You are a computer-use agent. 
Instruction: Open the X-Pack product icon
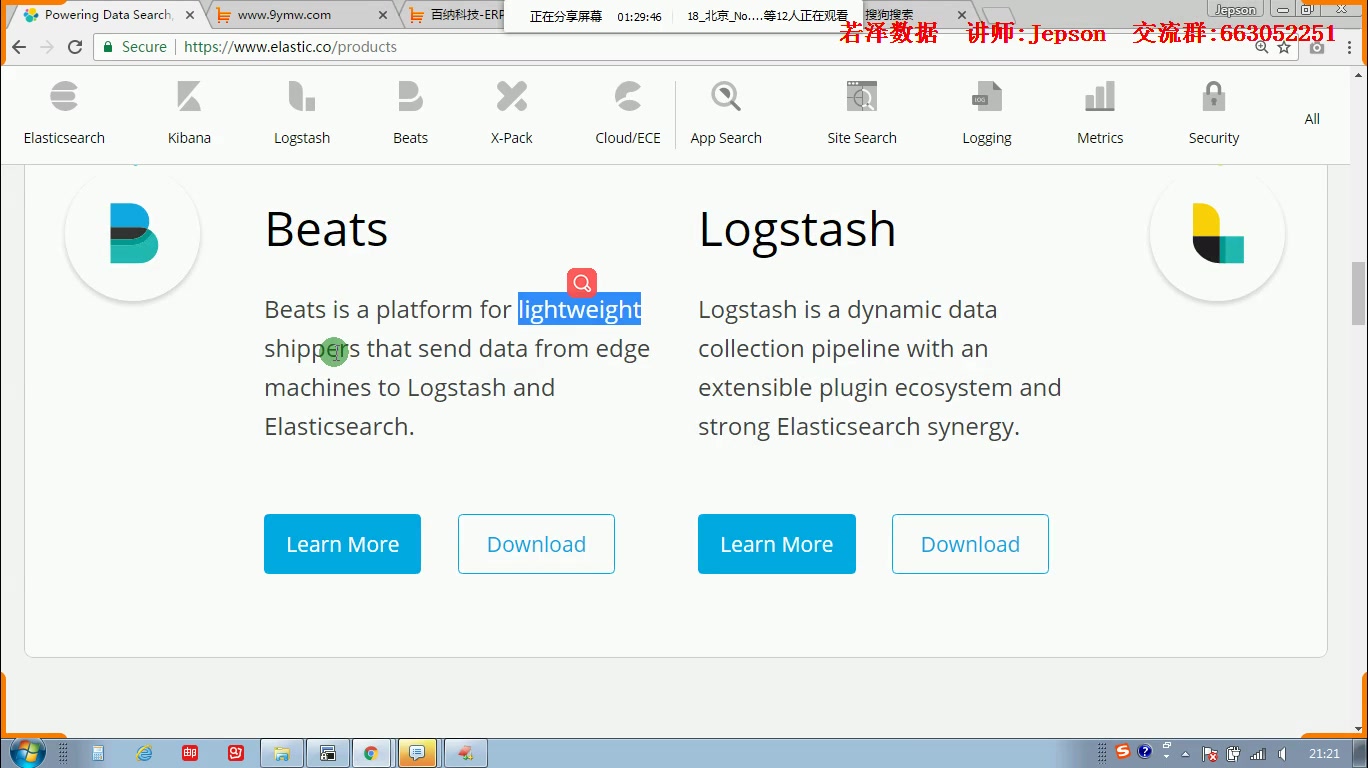[512, 97]
